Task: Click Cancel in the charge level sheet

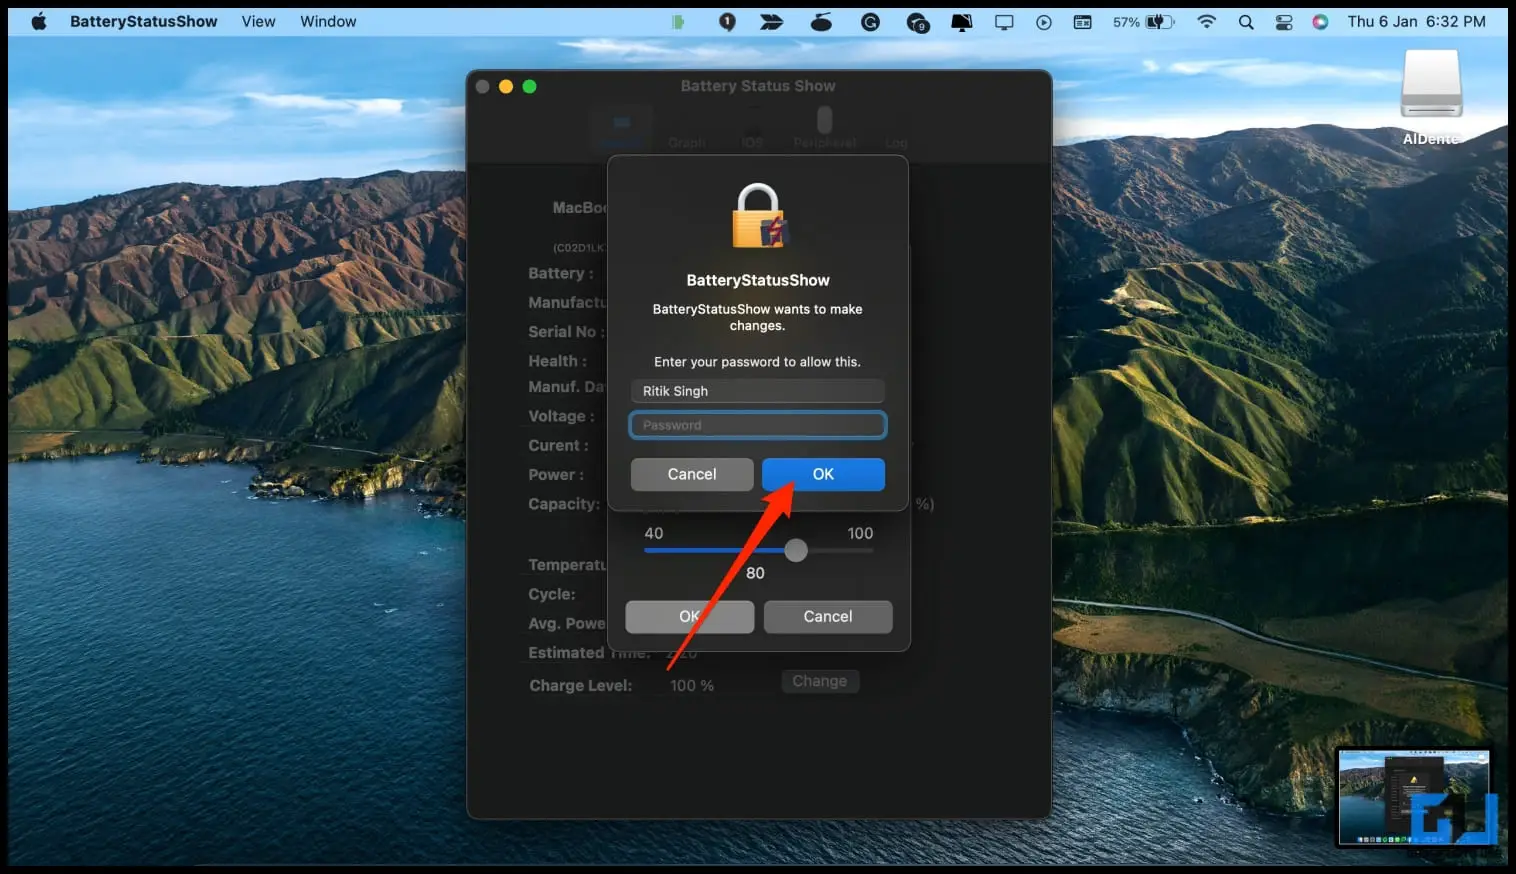Action: [828, 616]
